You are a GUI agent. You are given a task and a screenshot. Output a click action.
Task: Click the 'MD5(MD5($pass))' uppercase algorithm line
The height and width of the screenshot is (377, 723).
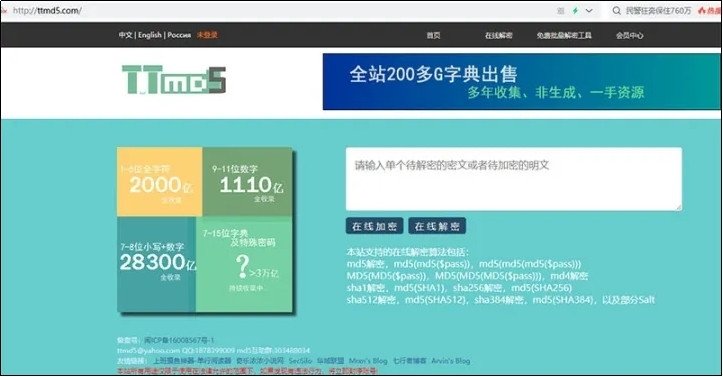[x=468, y=276]
